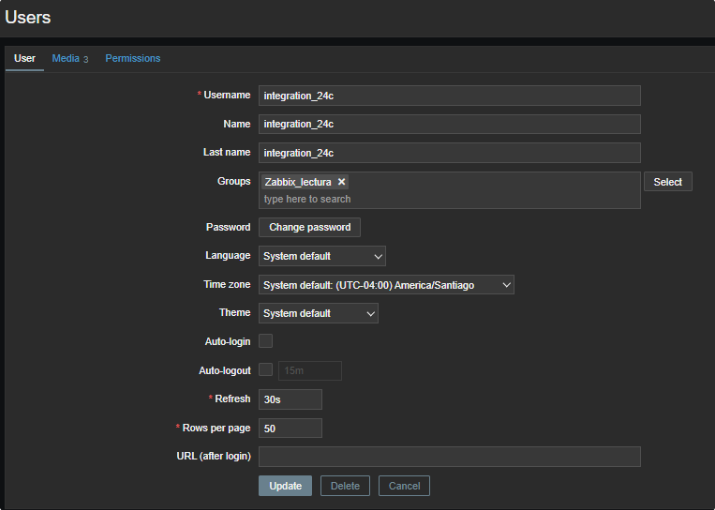Click the Update button
This screenshot has width=715, height=510.
285,486
